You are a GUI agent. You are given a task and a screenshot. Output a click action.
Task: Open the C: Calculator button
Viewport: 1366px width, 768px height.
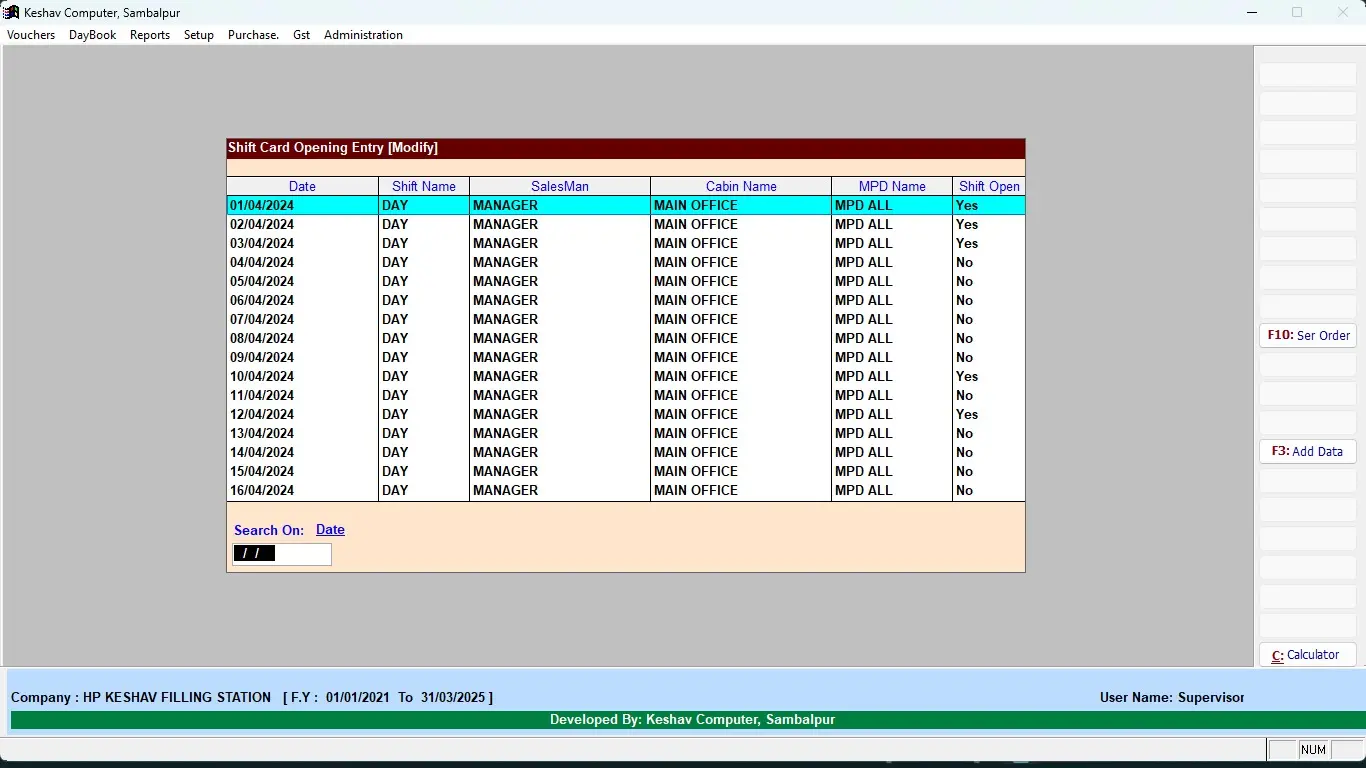pyautogui.click(x=1308, y=655)
